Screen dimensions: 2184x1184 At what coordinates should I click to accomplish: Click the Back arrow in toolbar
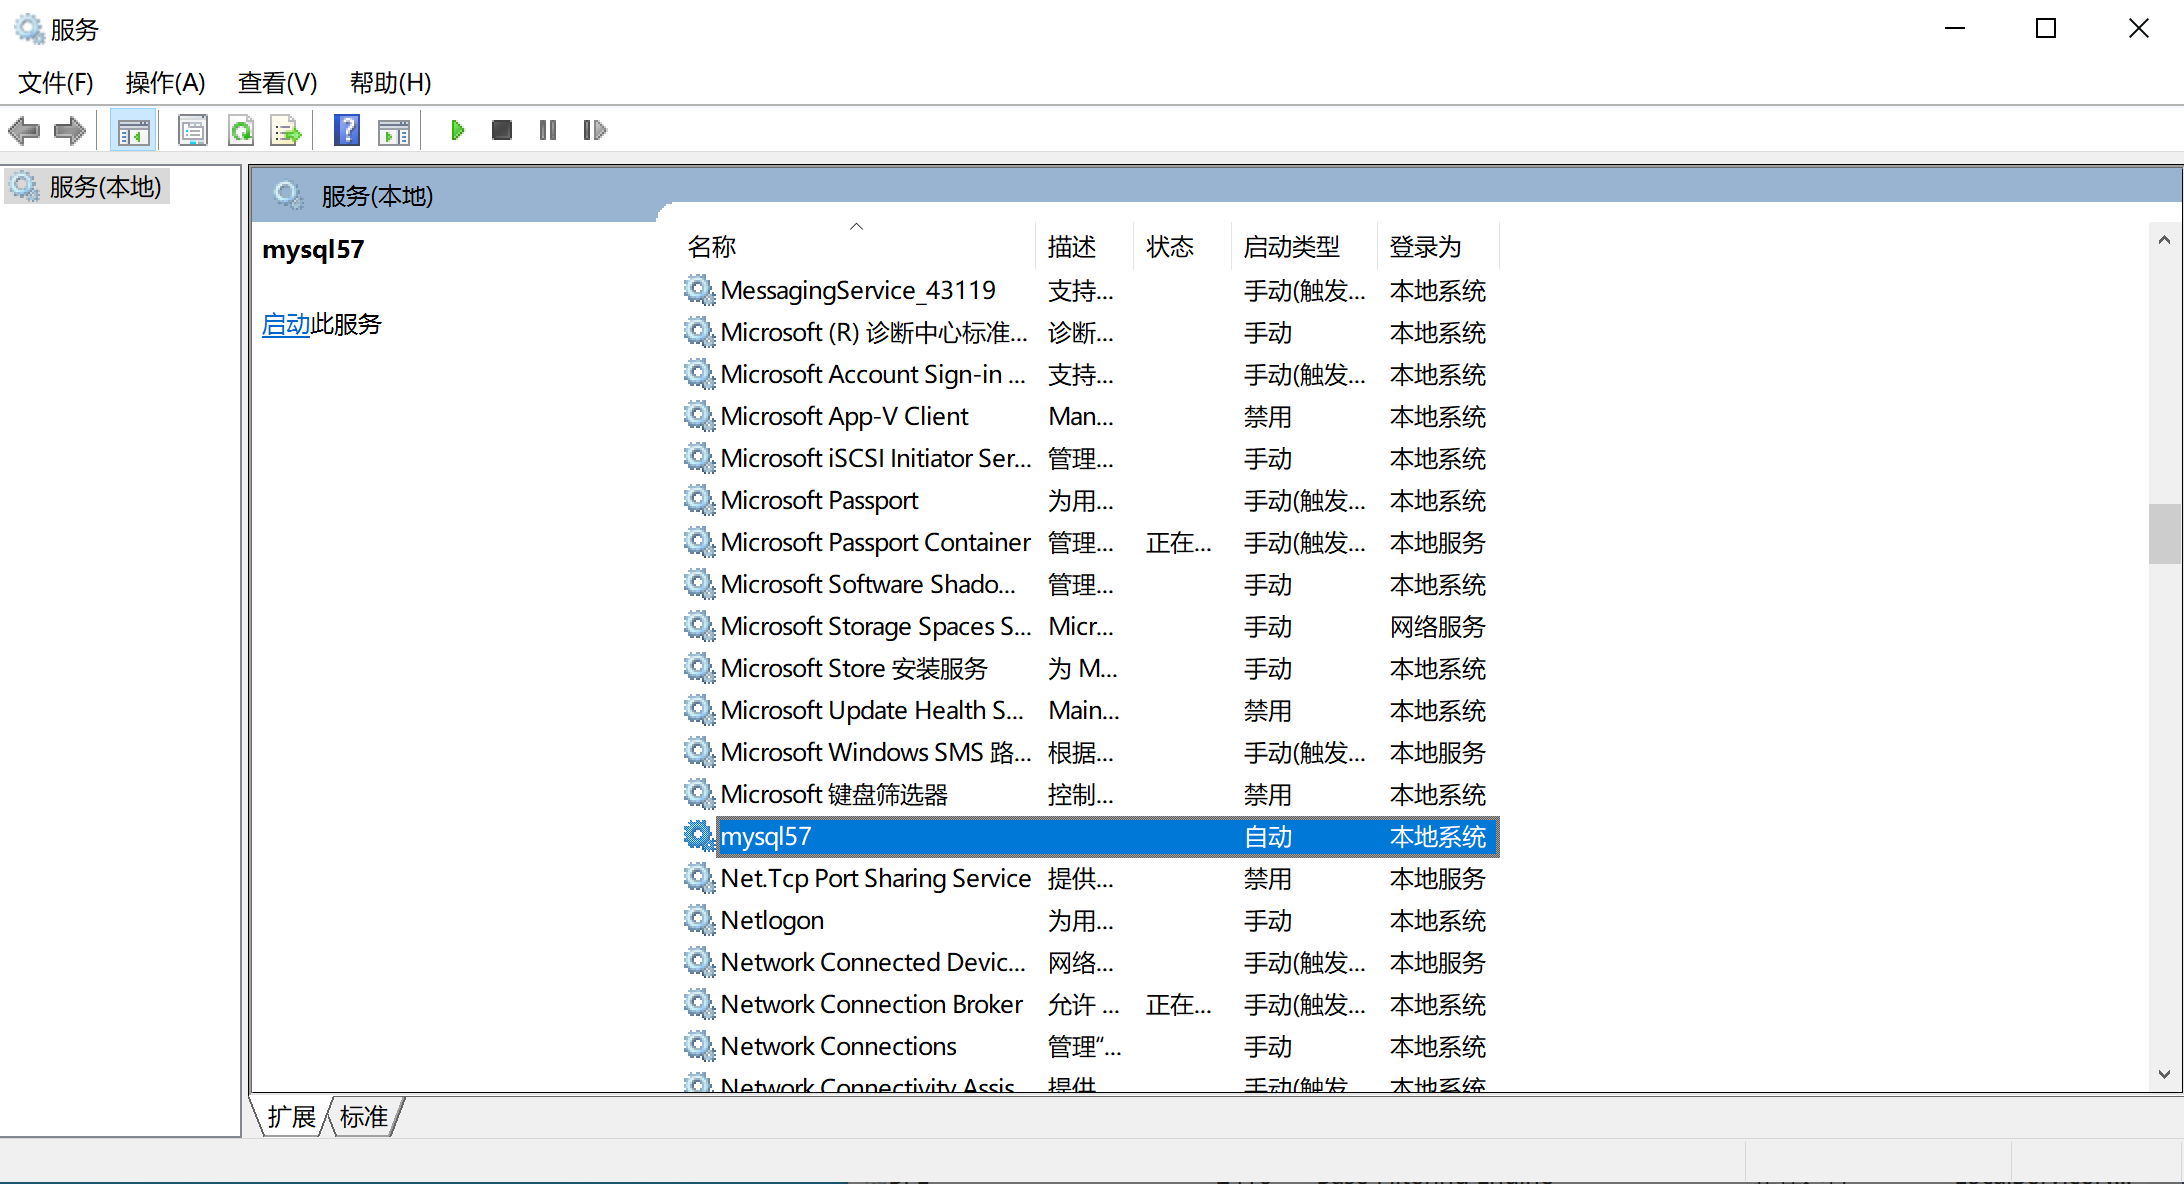pos(24,130)
